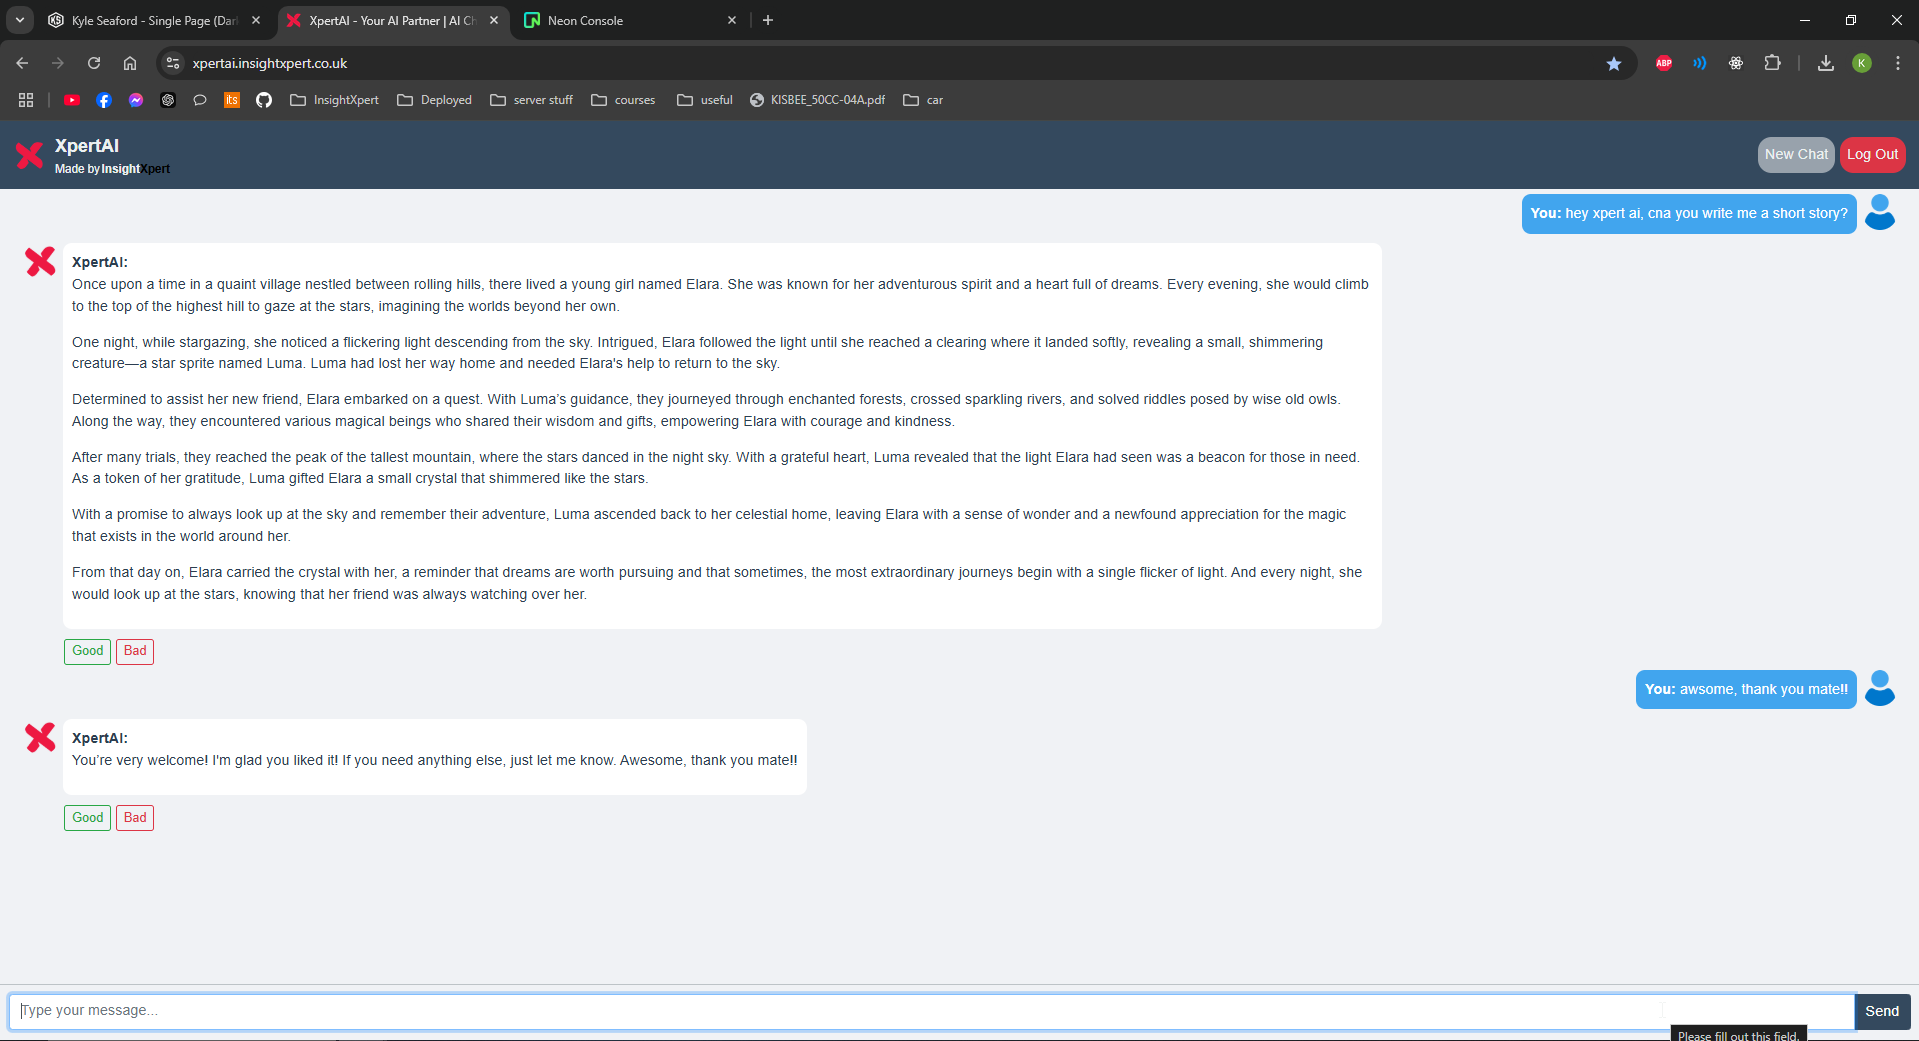Click the bookmark star icon

(1613, 63)
